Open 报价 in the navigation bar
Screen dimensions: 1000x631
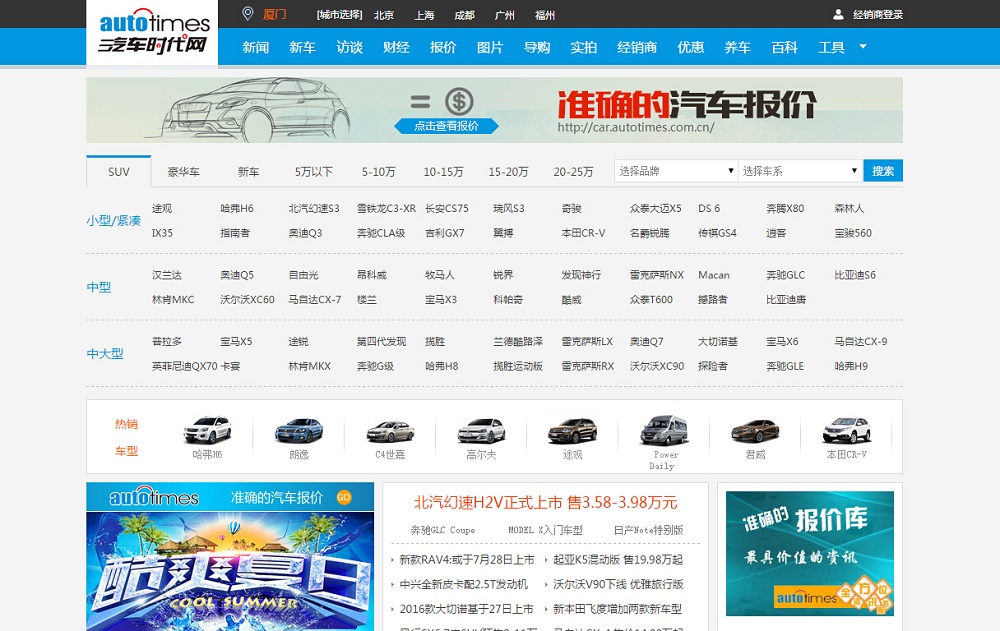pyautogui.click(x=443, y=47)
